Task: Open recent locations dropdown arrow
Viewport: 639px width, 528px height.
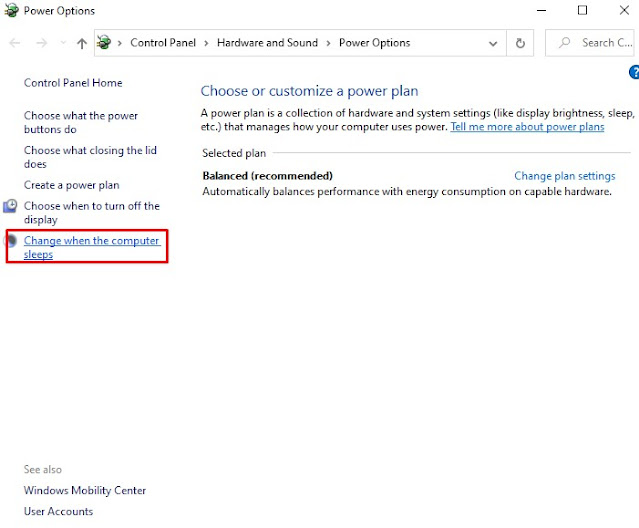Action: click(63, 42)
